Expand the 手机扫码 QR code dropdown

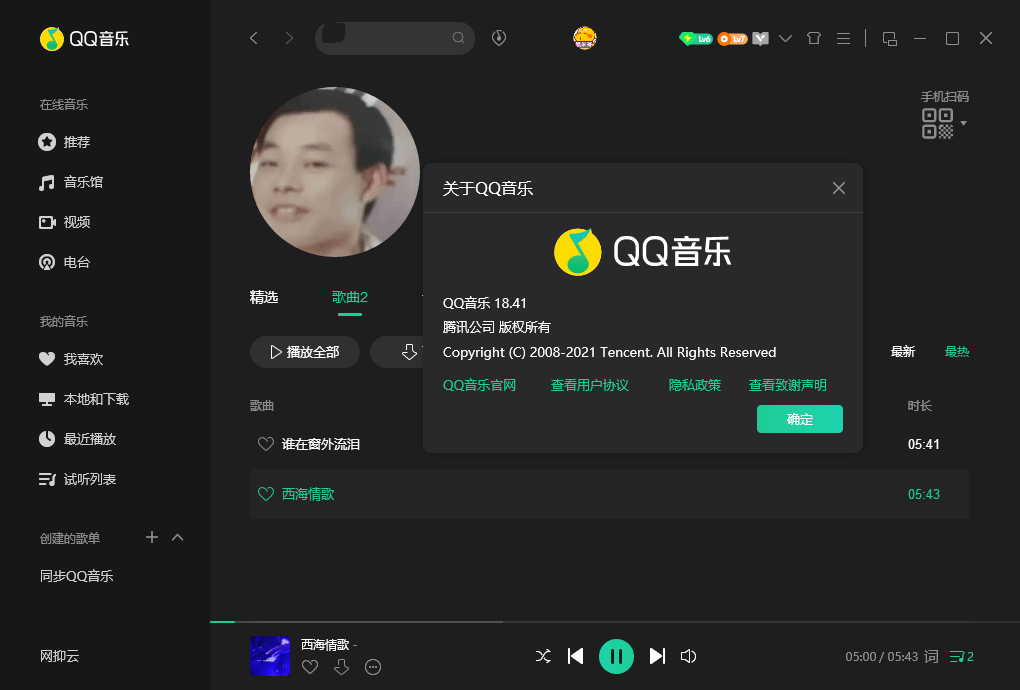pyautogui.click(x=964, y=124)
